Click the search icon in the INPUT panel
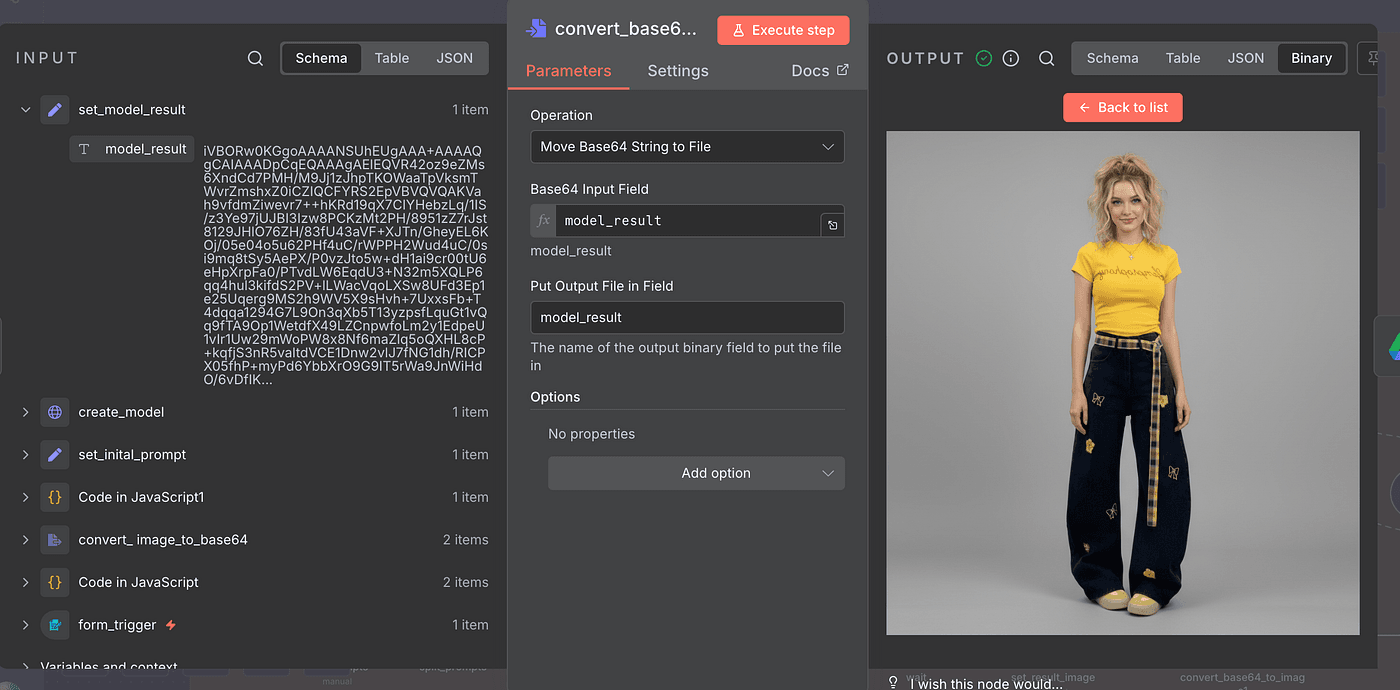Viewport: 1400px width, 690px height. tap(255, 58)
